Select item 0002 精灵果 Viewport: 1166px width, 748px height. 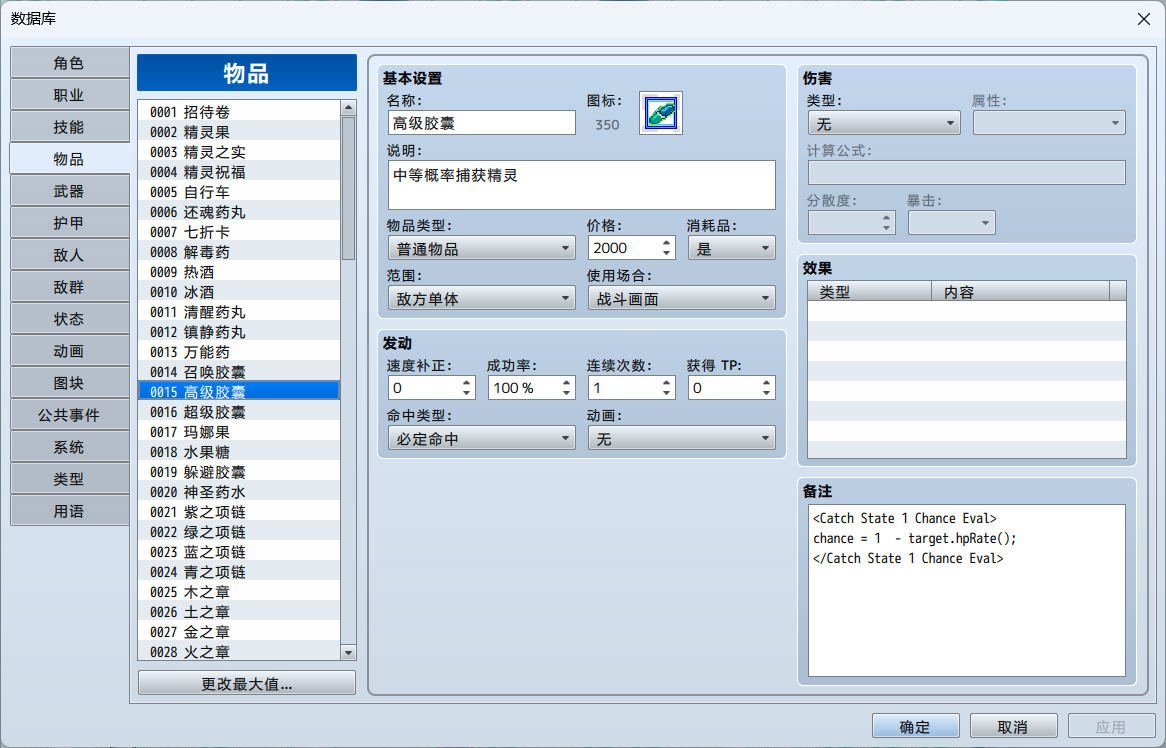(239, 132)
